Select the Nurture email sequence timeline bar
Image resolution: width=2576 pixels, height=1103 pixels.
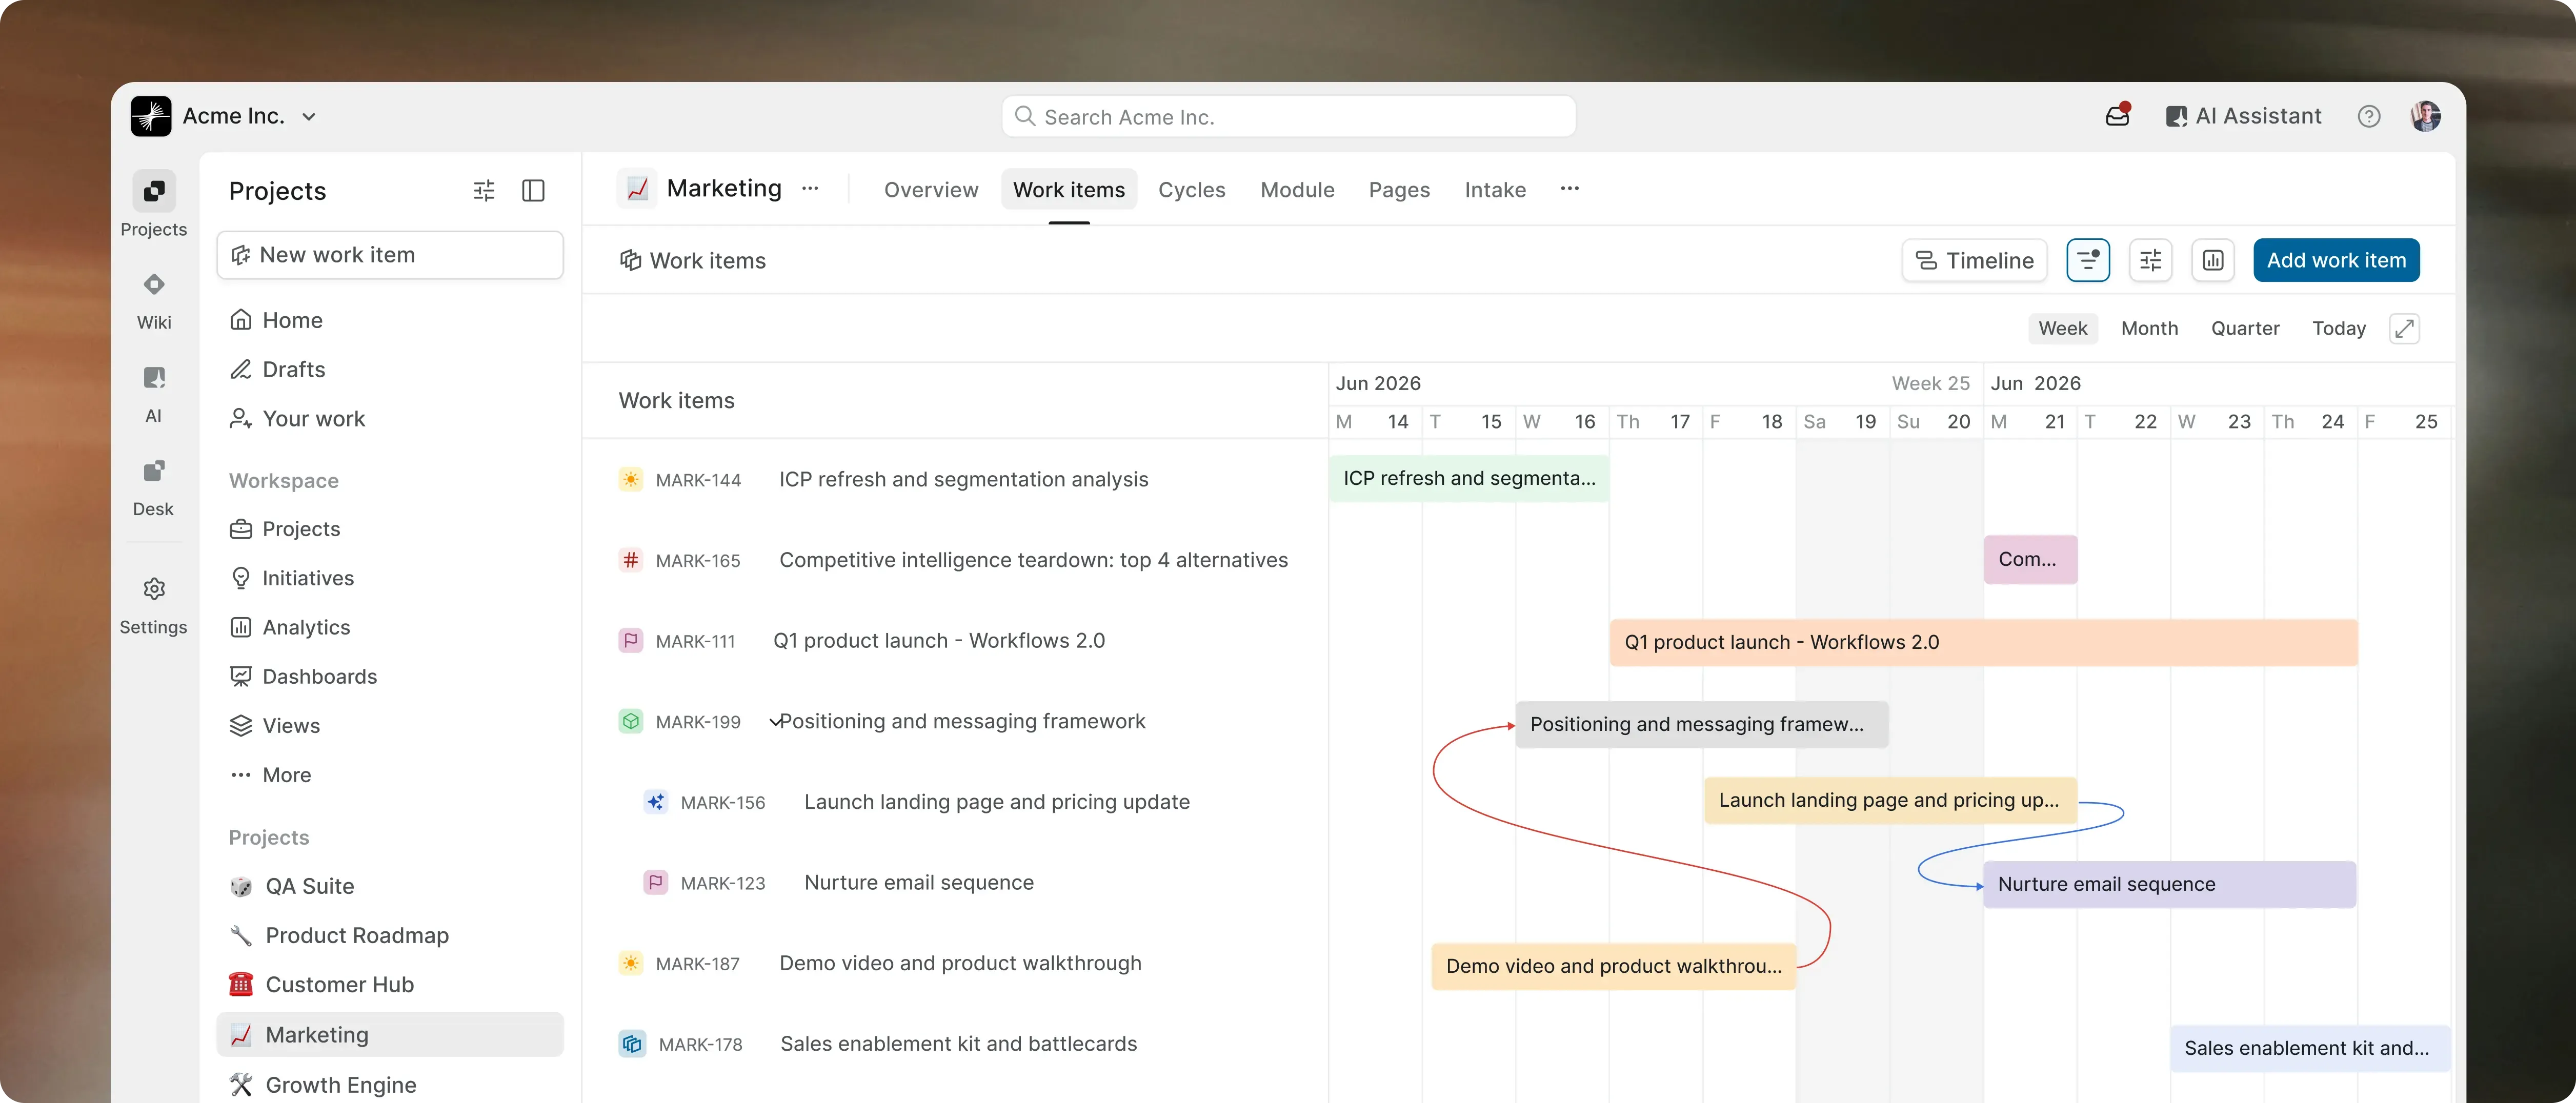[2169, 884]
